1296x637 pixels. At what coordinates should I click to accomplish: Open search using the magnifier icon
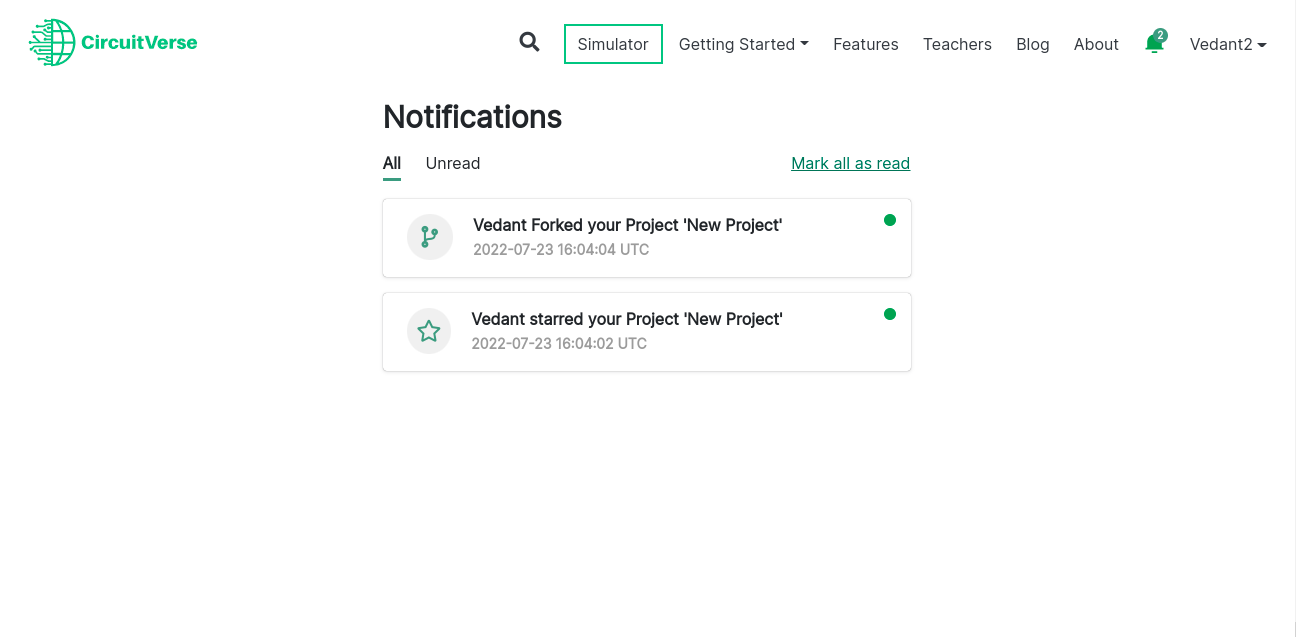529,43
